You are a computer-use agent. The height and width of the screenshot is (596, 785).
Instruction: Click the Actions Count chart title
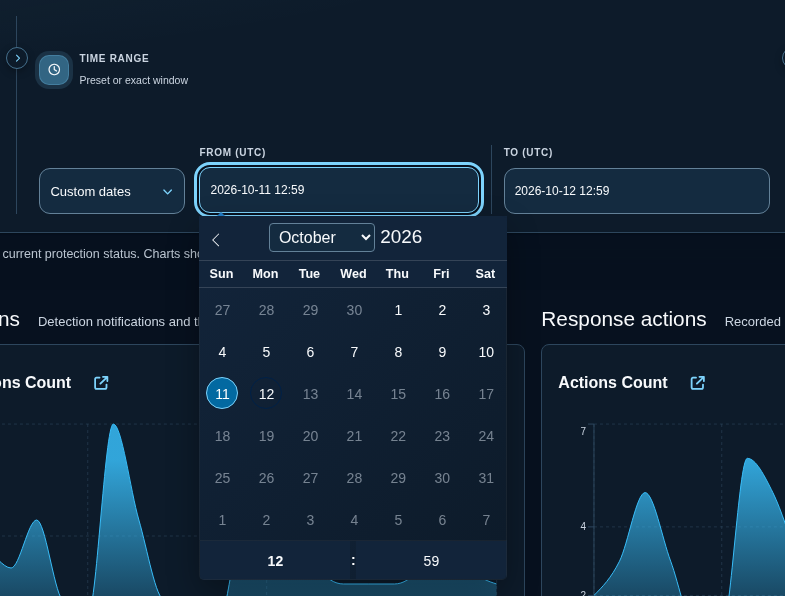tap(613, 383)
